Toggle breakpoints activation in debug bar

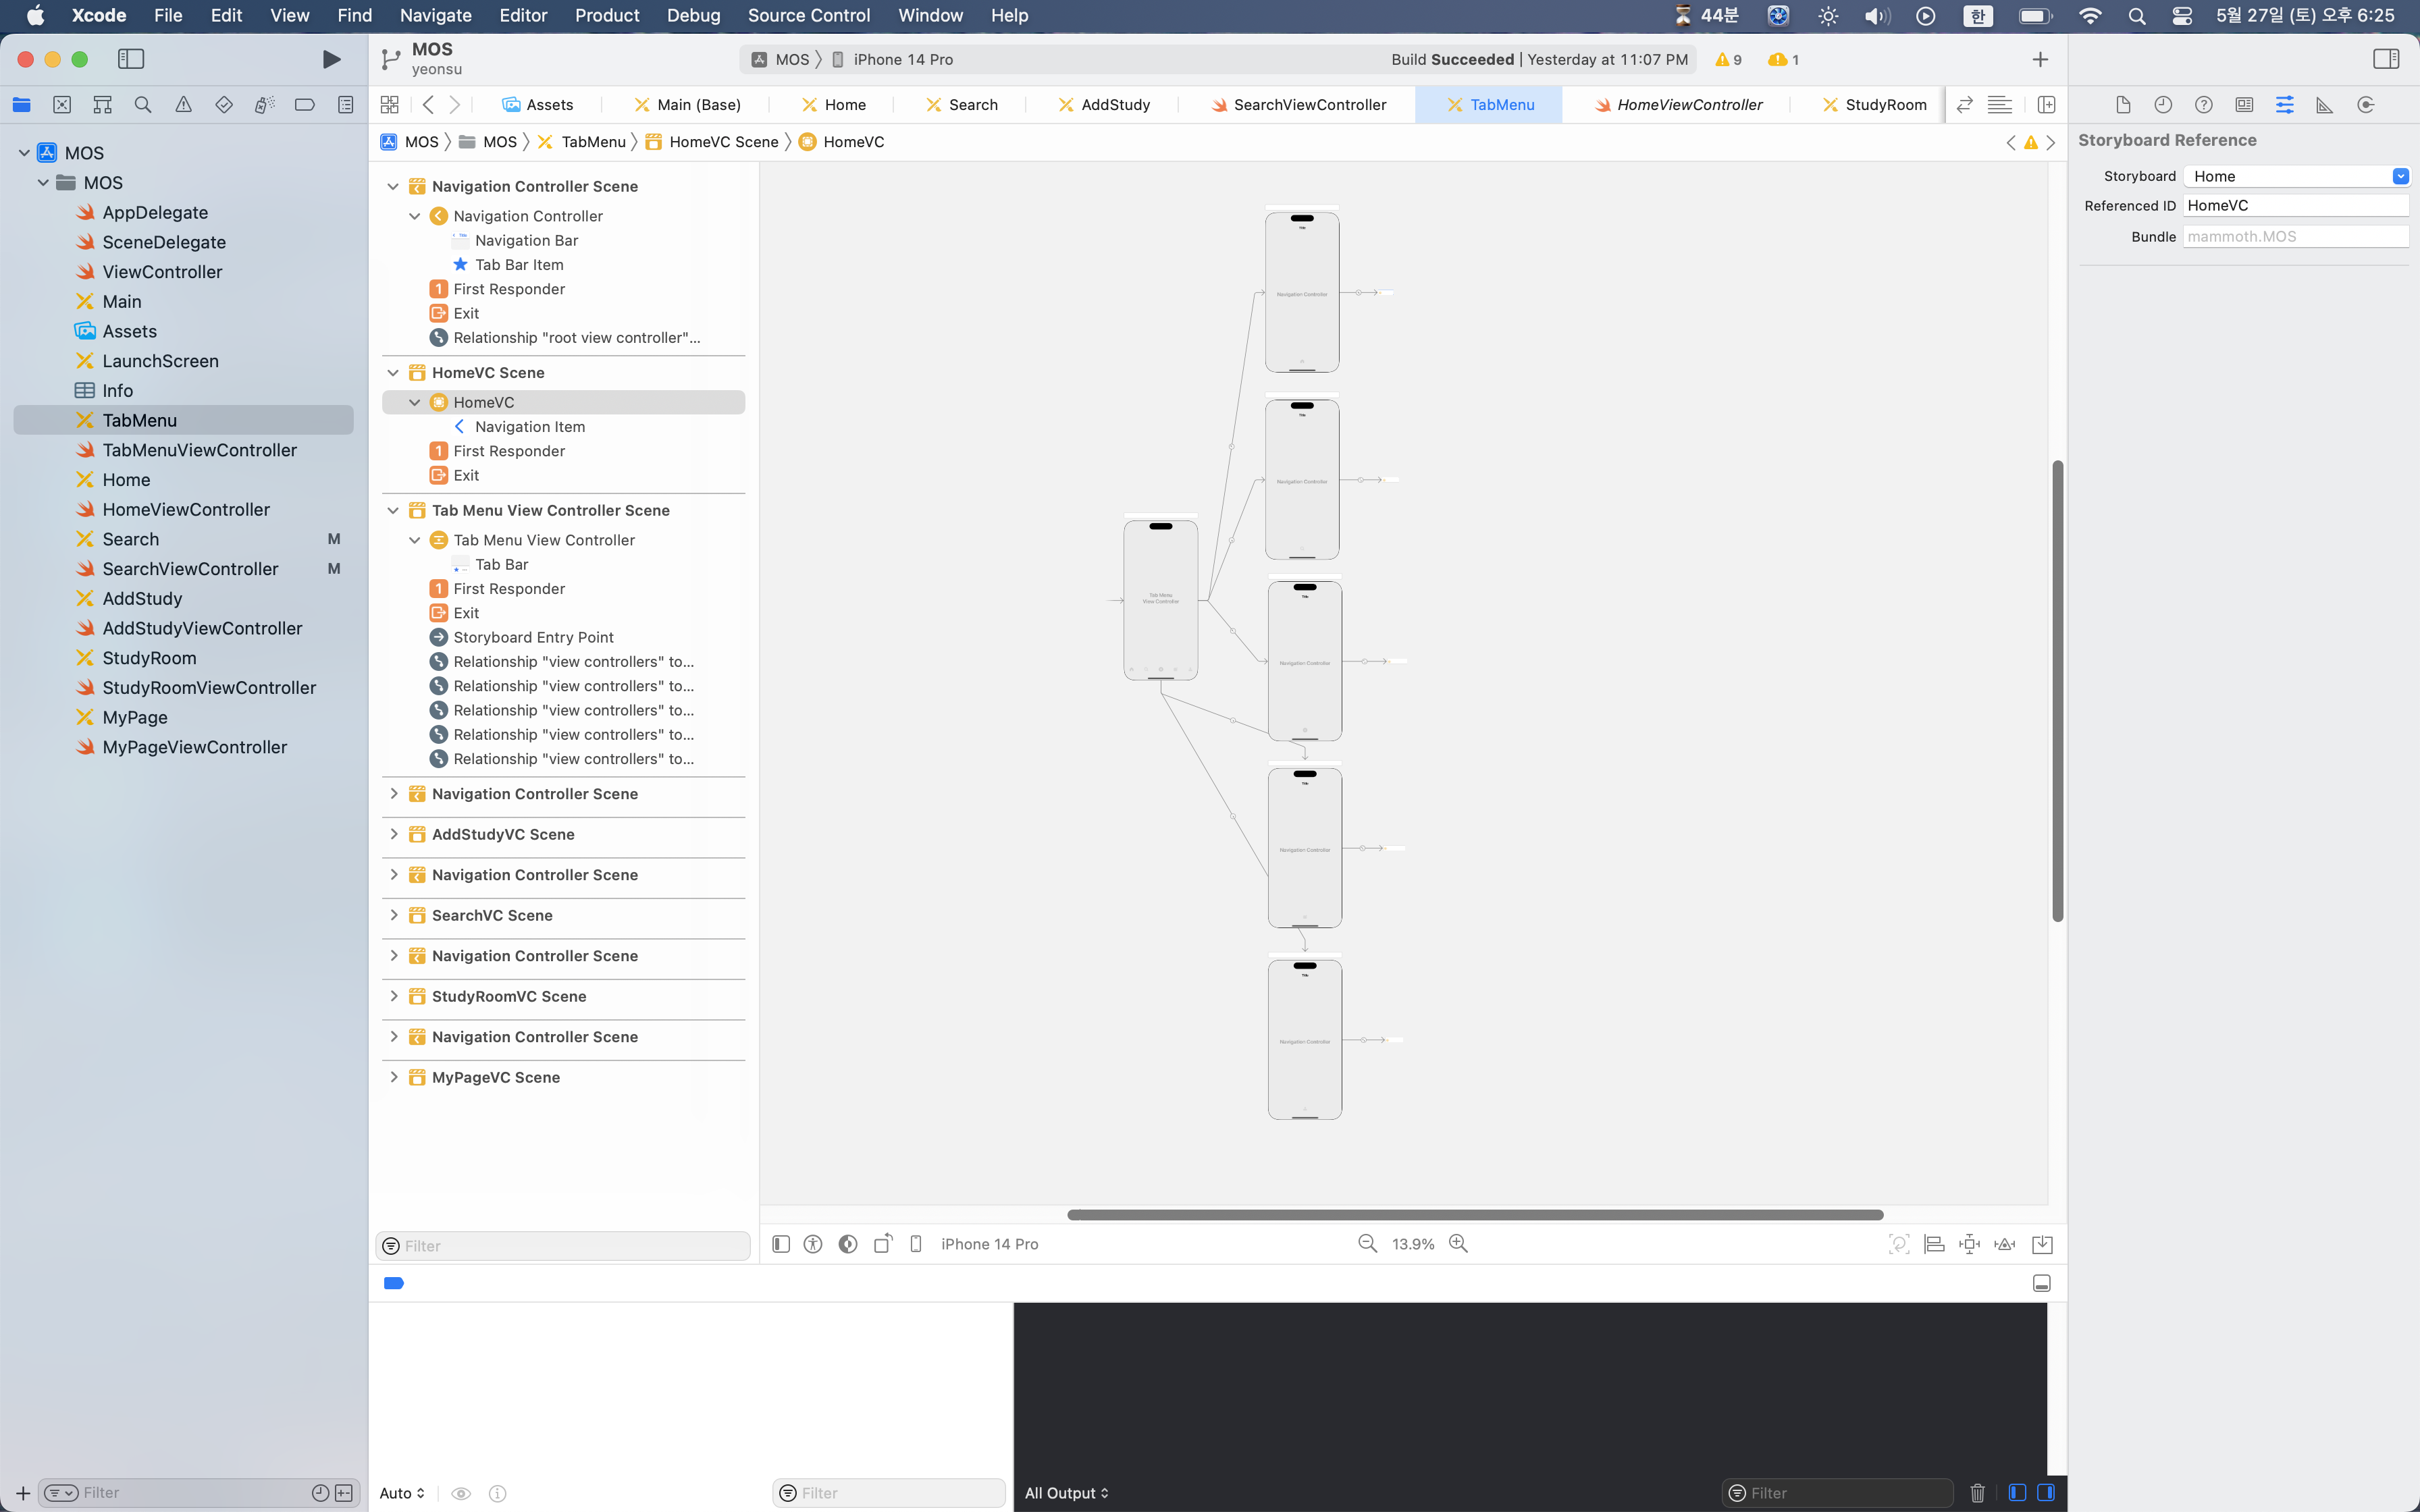394,1283
